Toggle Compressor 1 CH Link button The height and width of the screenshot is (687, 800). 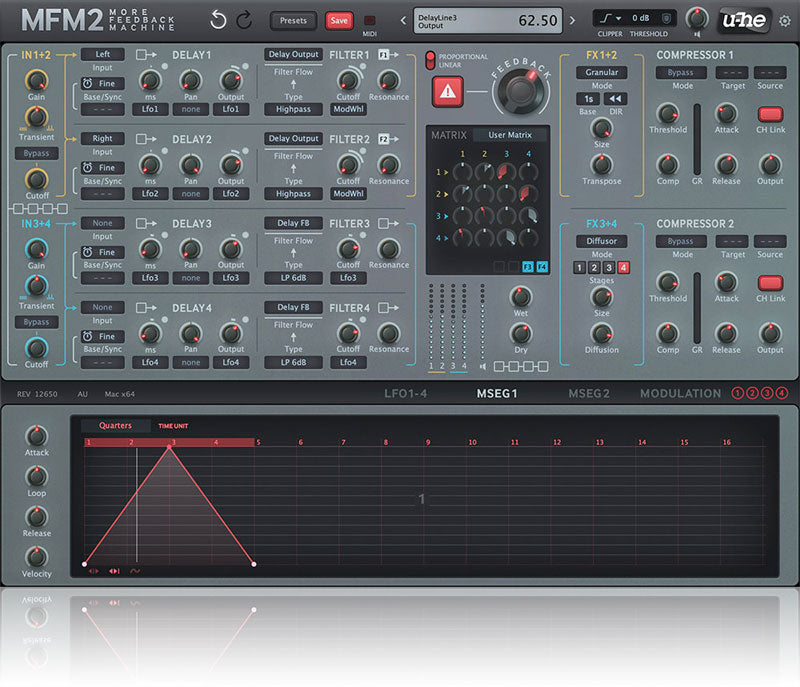click(x=770, y=114)
